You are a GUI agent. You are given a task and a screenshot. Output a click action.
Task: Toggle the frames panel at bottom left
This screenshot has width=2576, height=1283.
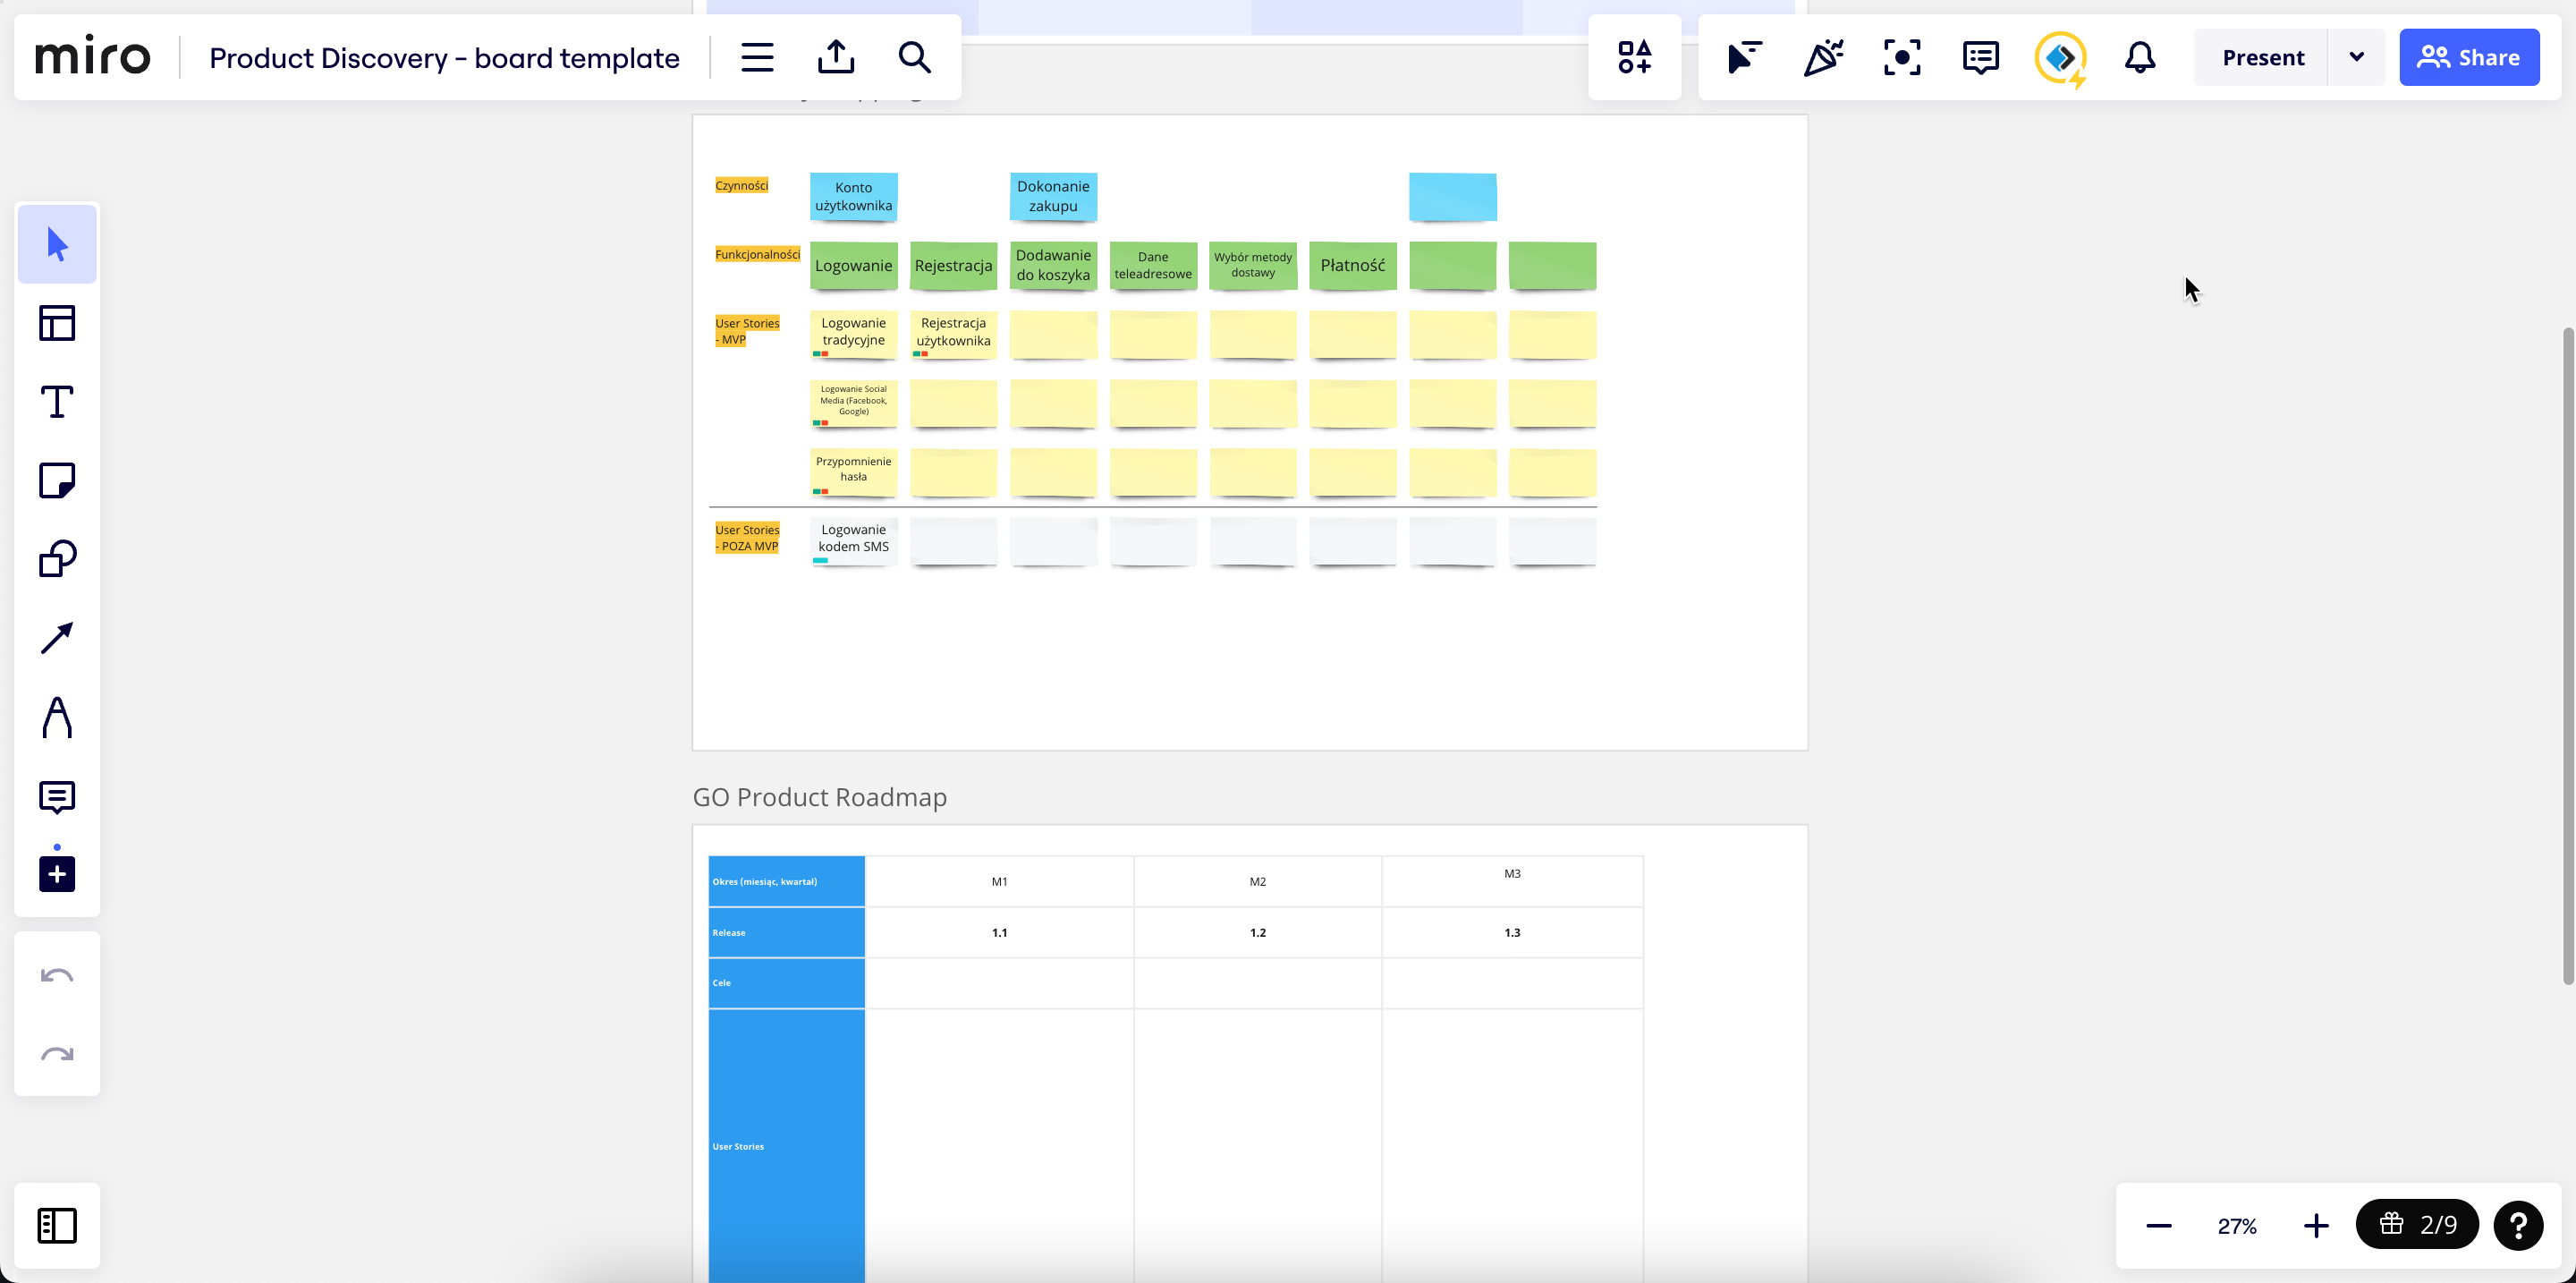(x=57, y=1225)
